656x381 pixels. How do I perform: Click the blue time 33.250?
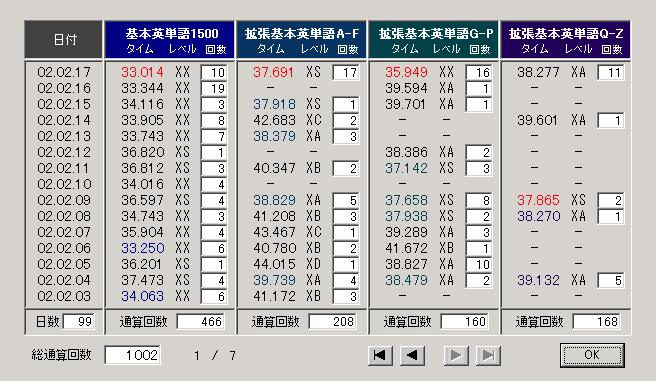coord(142,248)
